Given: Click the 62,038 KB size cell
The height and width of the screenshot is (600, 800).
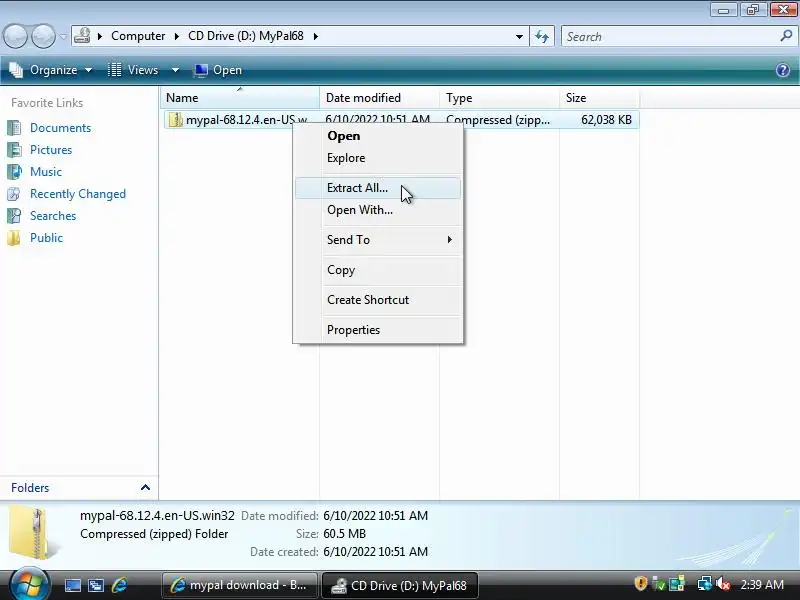Looking at the screenshot, I should [606, 120].
